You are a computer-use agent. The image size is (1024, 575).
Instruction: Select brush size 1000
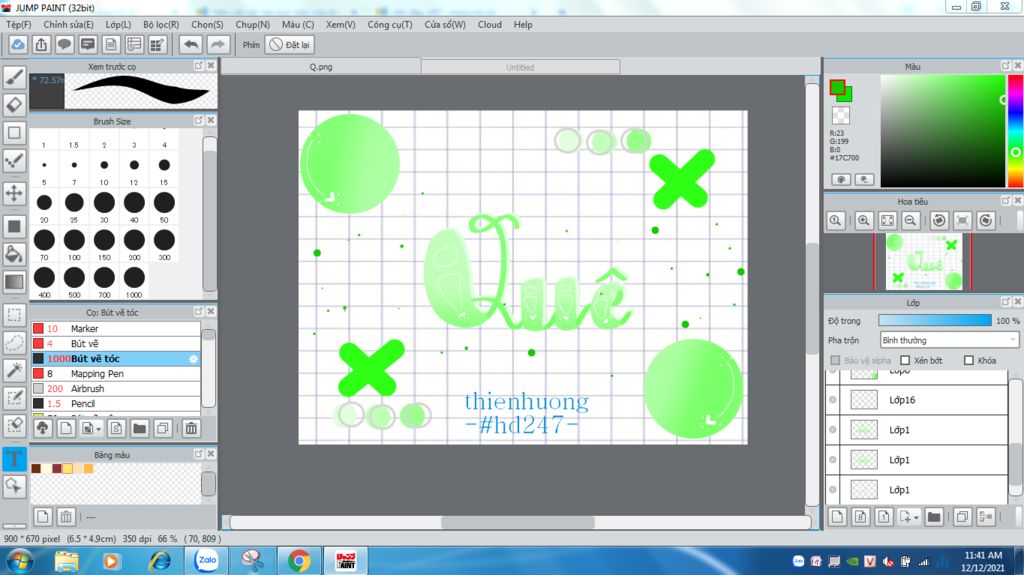(134, 281)
